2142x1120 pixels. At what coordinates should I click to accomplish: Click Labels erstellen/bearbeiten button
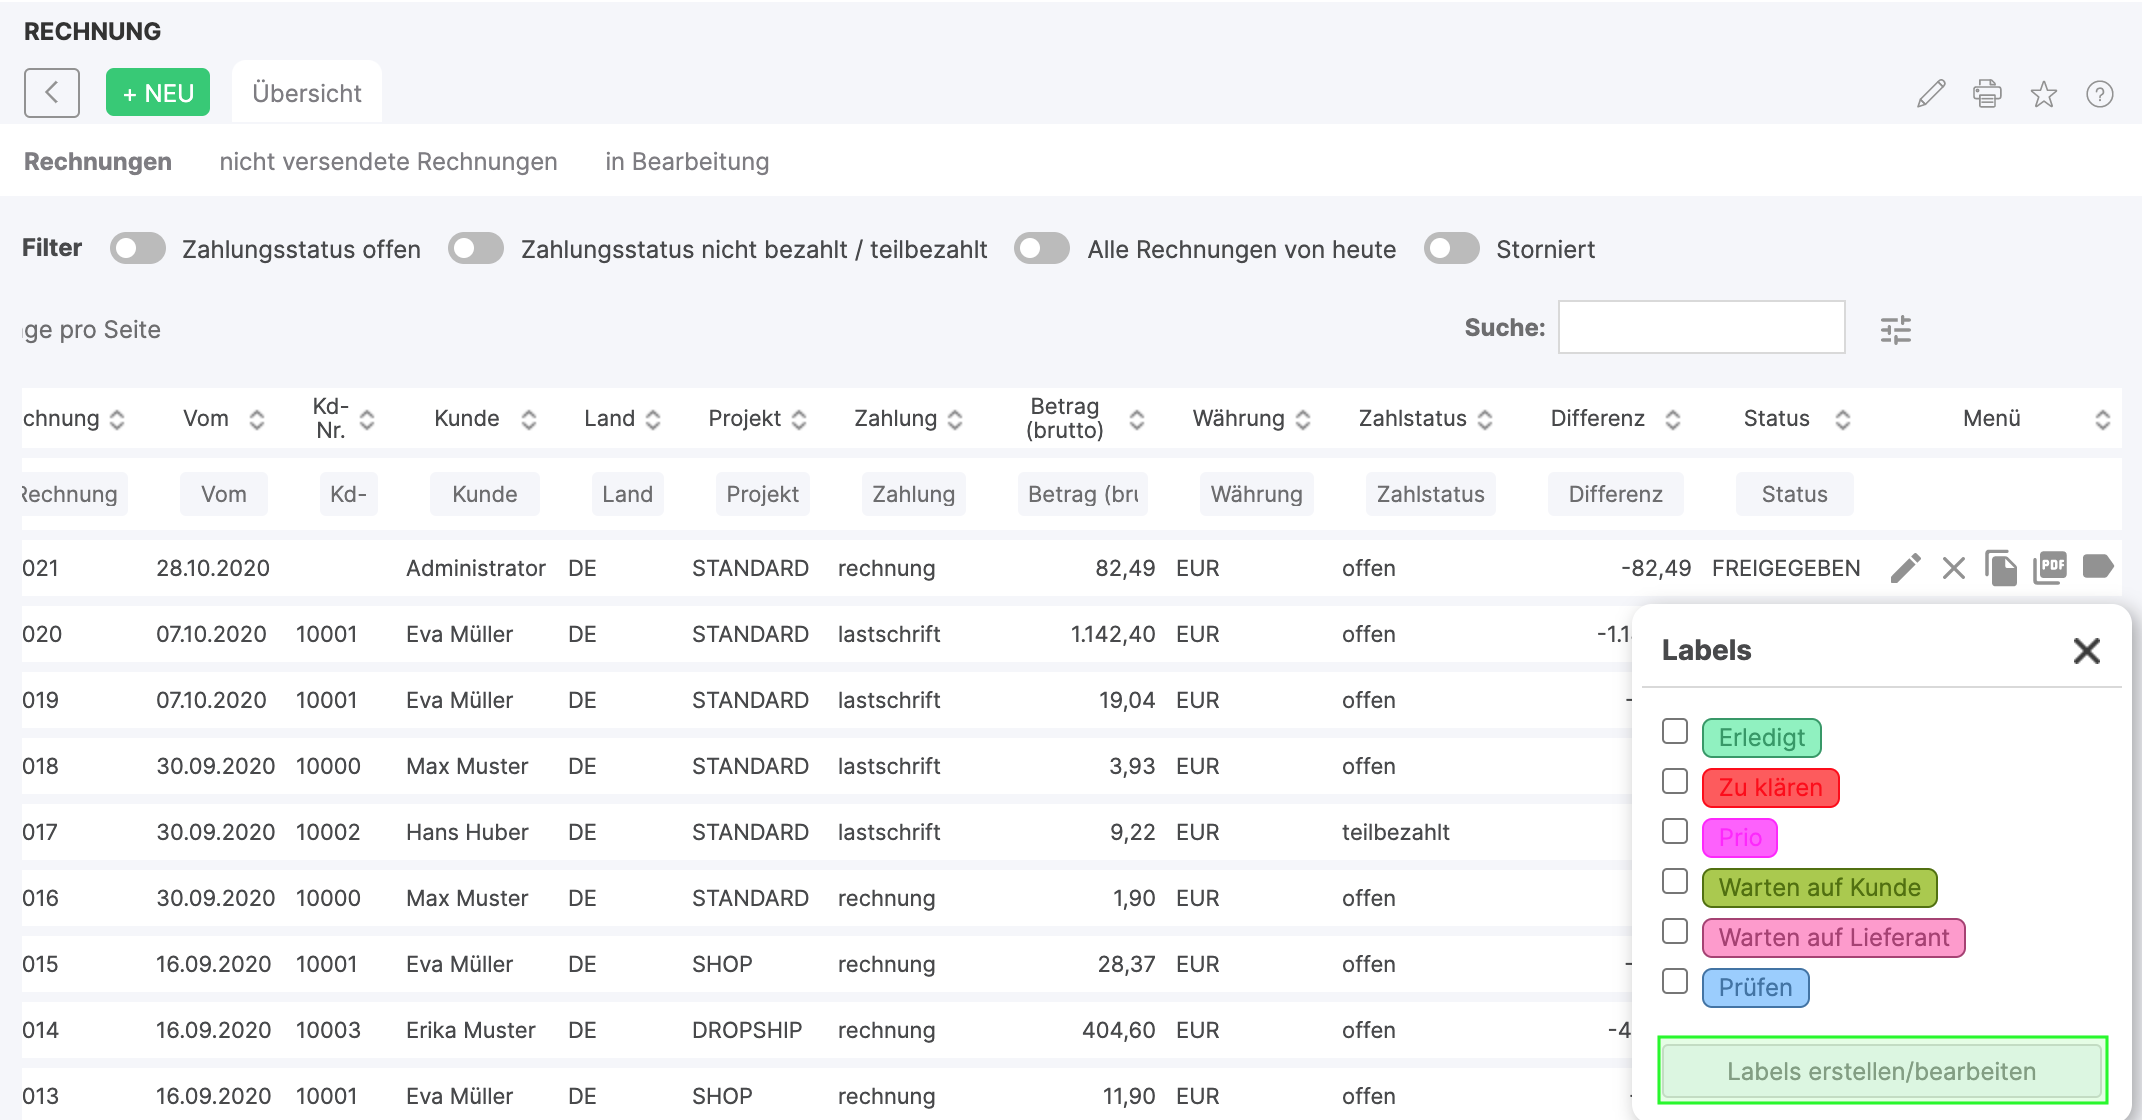(1881, 1071)
